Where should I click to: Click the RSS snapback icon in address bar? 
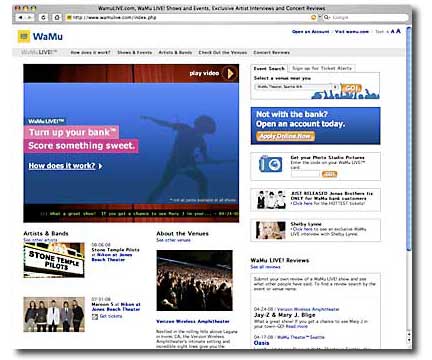point(313,17)
